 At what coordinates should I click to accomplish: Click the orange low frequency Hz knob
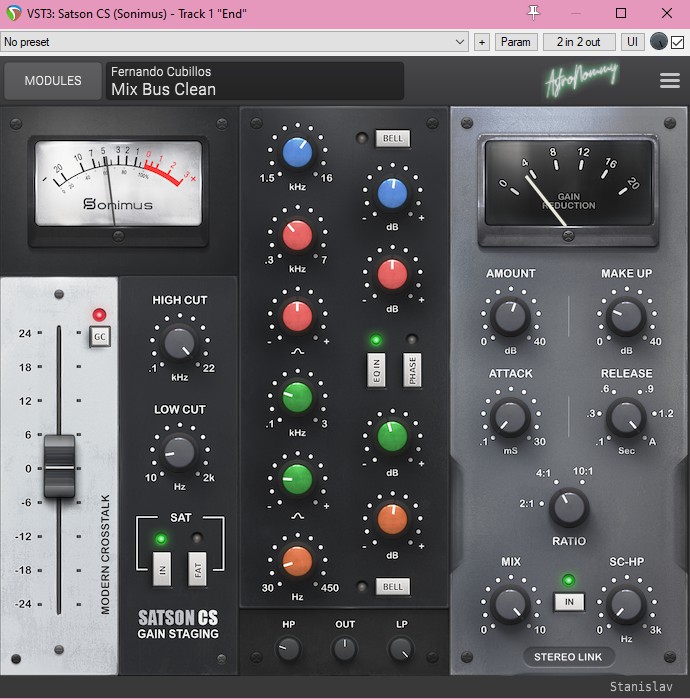(297, 560)
